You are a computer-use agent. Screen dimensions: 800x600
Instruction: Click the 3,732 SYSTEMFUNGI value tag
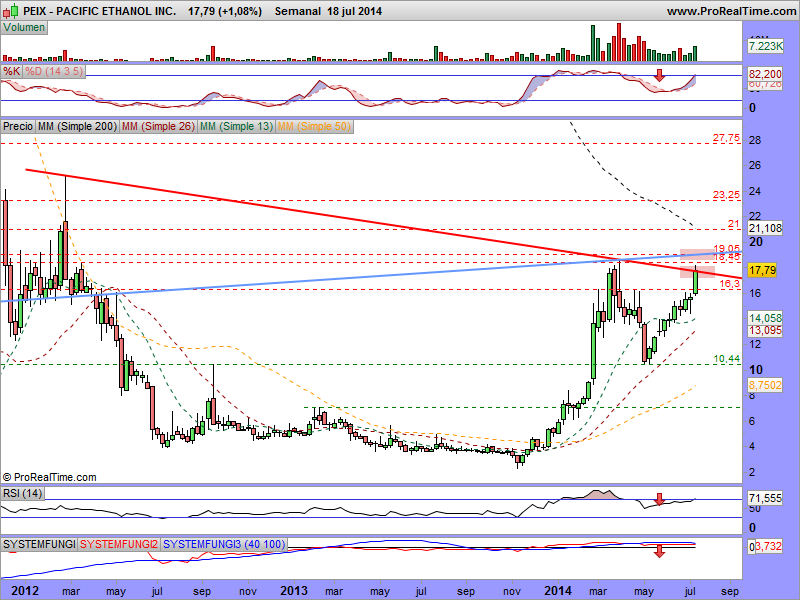coord(768,546)
